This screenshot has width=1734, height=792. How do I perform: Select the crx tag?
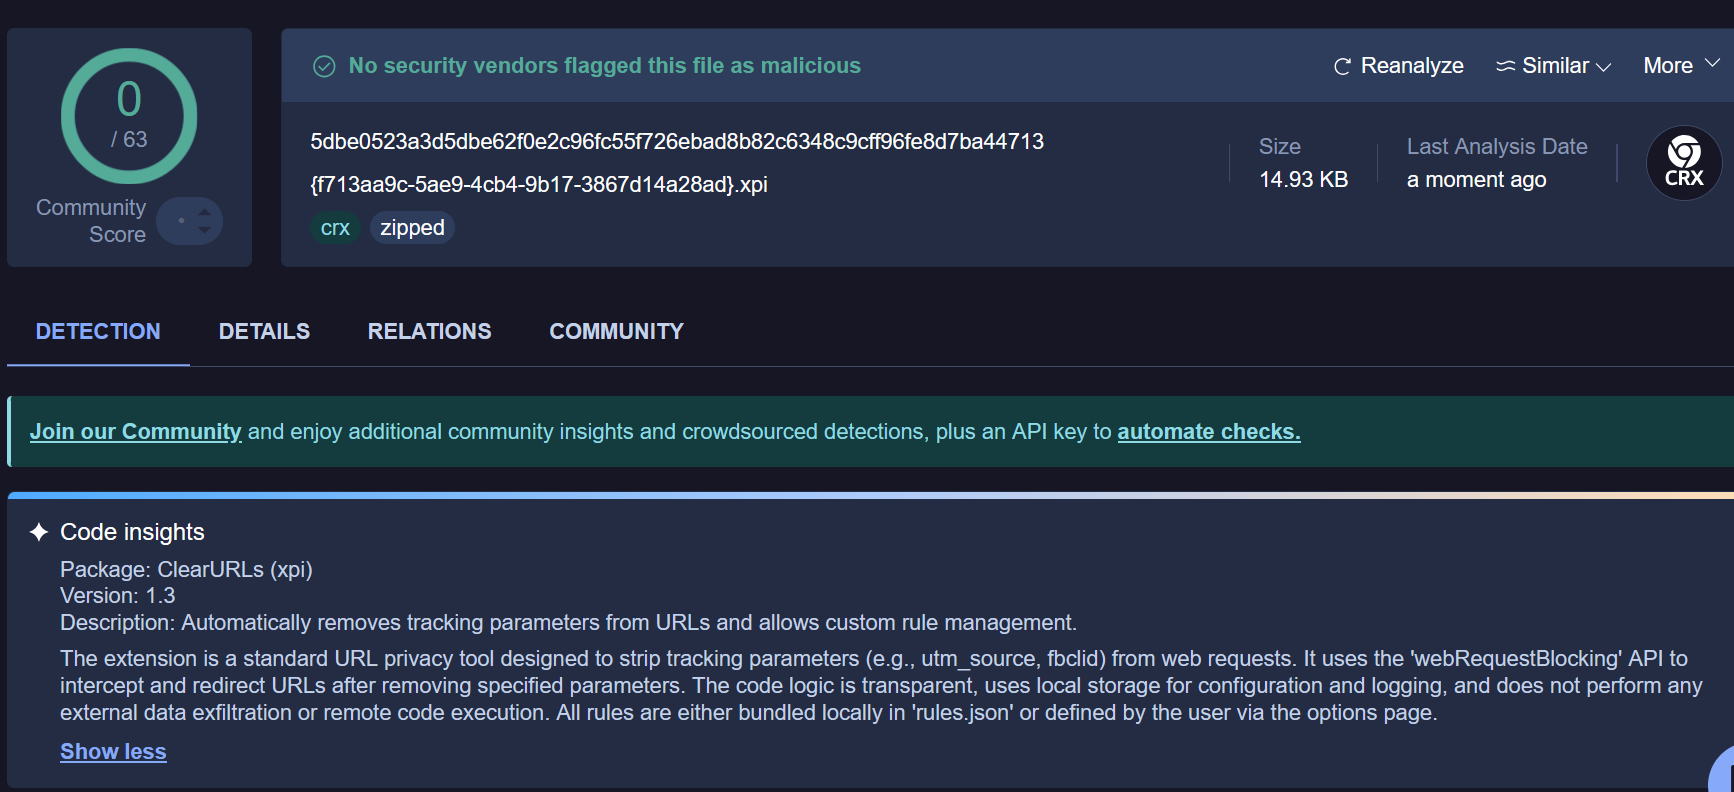[x=335, y=228]
